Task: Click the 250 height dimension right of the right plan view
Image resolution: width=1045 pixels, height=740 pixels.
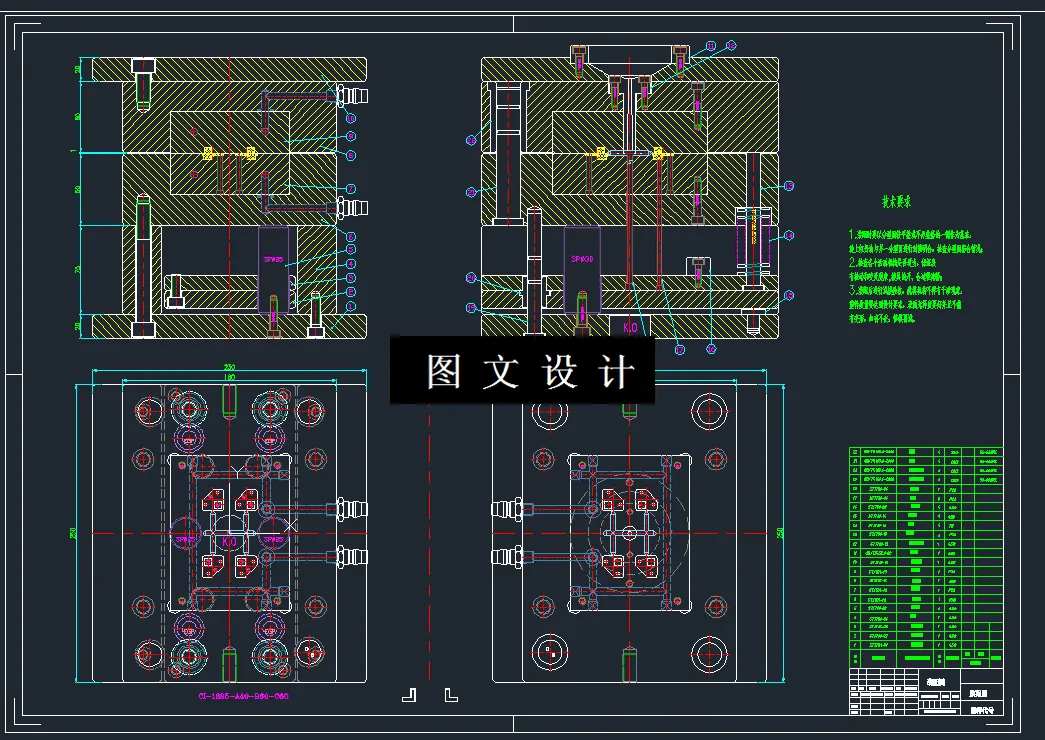Action: coord(780,533)
